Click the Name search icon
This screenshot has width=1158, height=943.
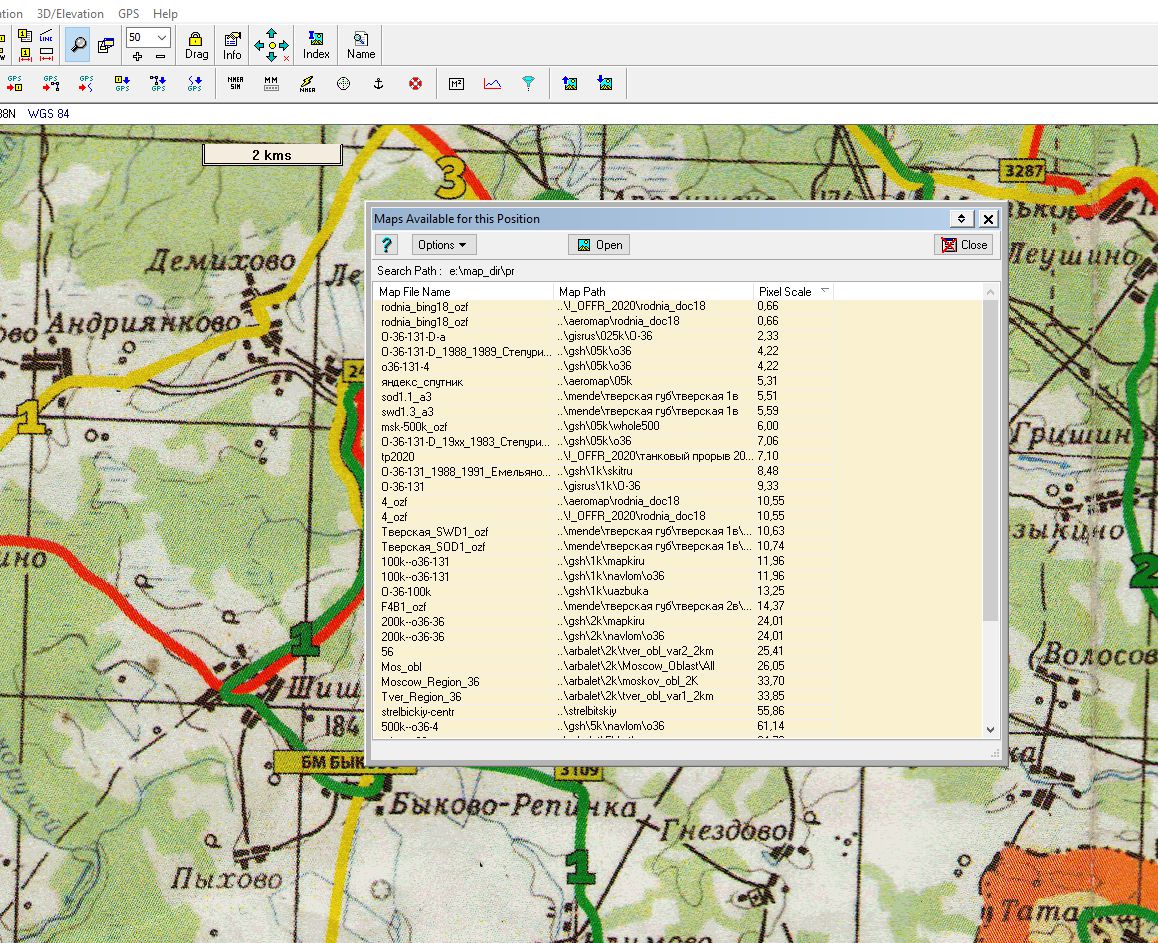point(361,45)
